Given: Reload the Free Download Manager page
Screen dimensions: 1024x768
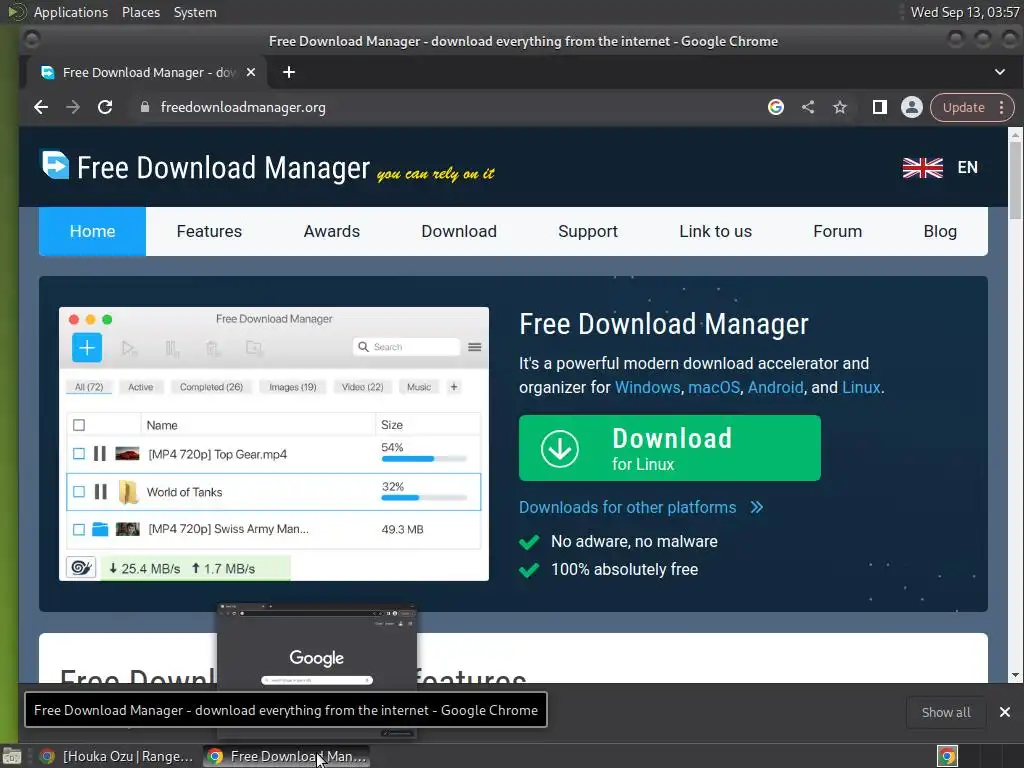Looking at the screenshot, I should [104, 107].
